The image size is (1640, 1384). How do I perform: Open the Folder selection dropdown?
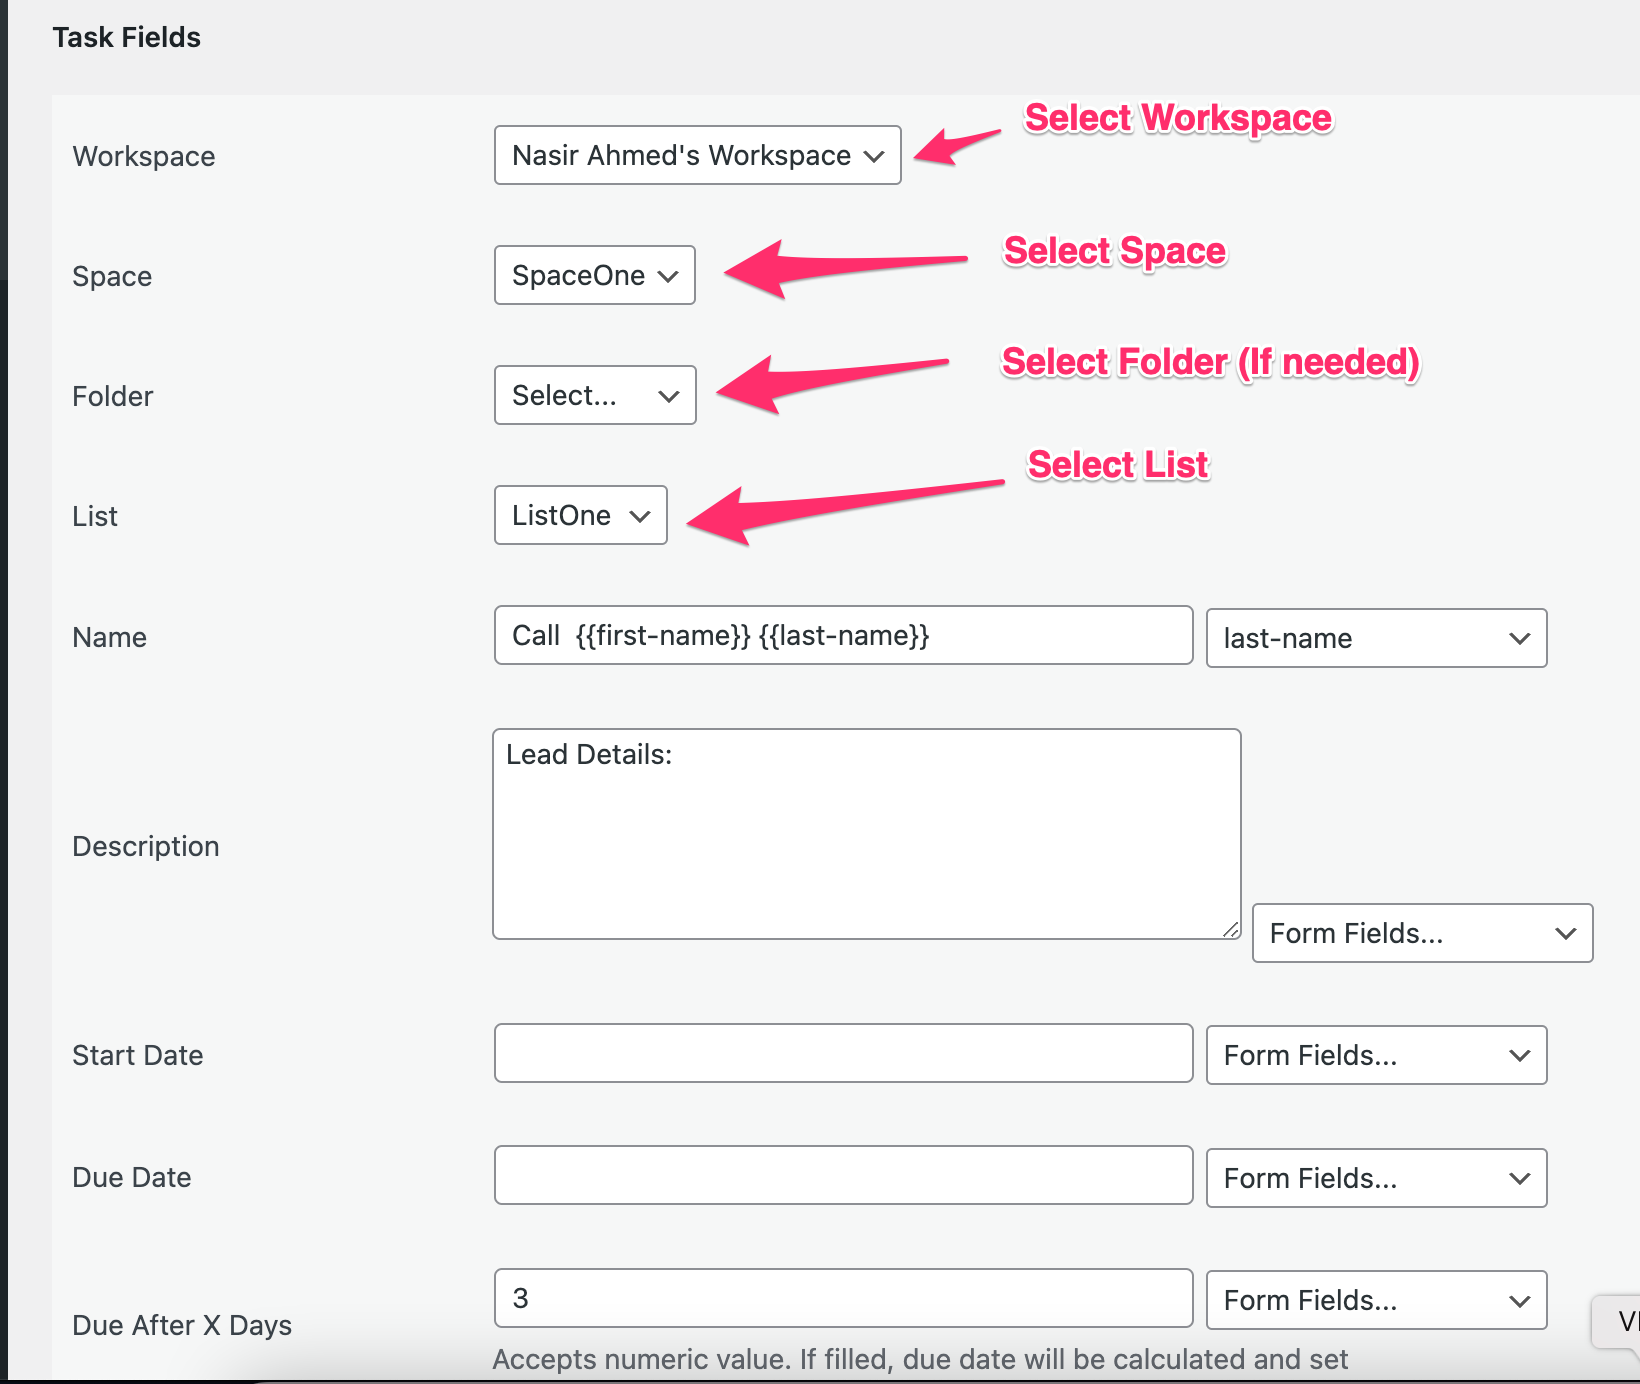[594, 395]
